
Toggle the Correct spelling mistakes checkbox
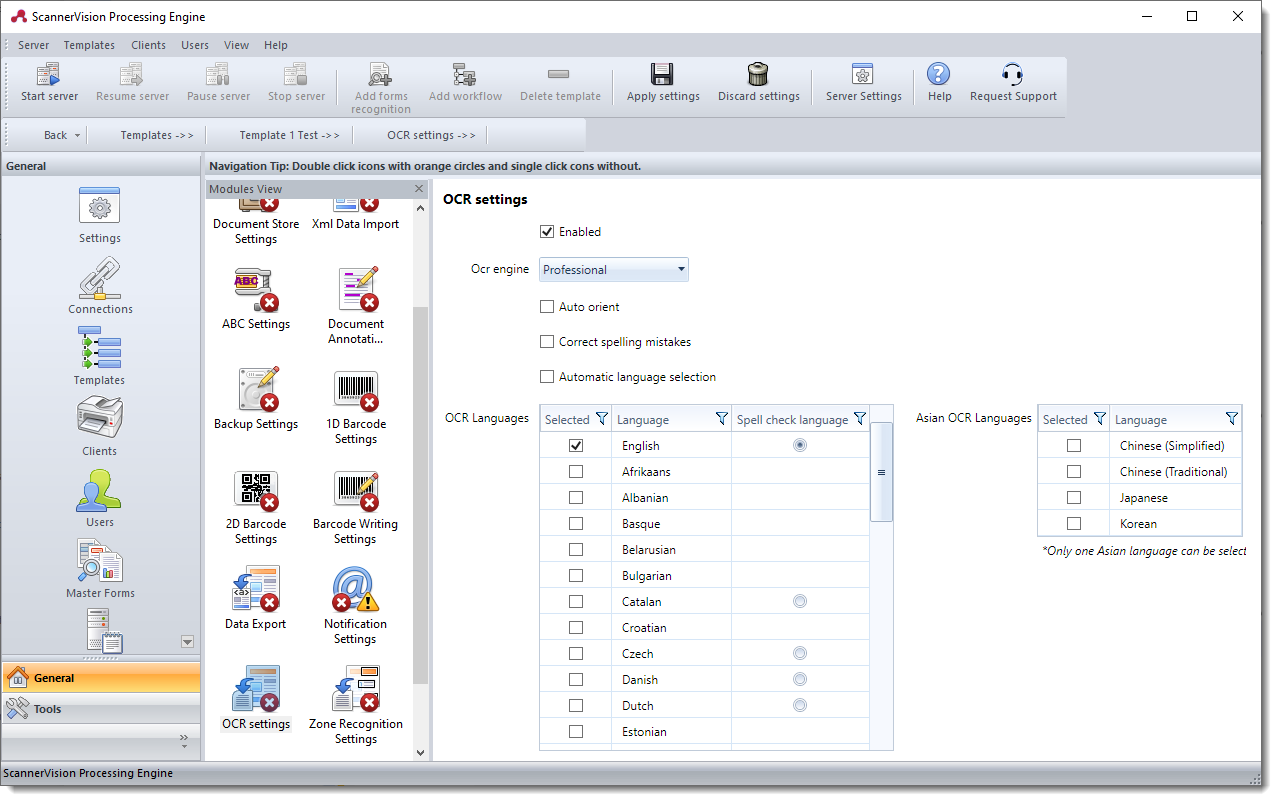pos(547,342)
